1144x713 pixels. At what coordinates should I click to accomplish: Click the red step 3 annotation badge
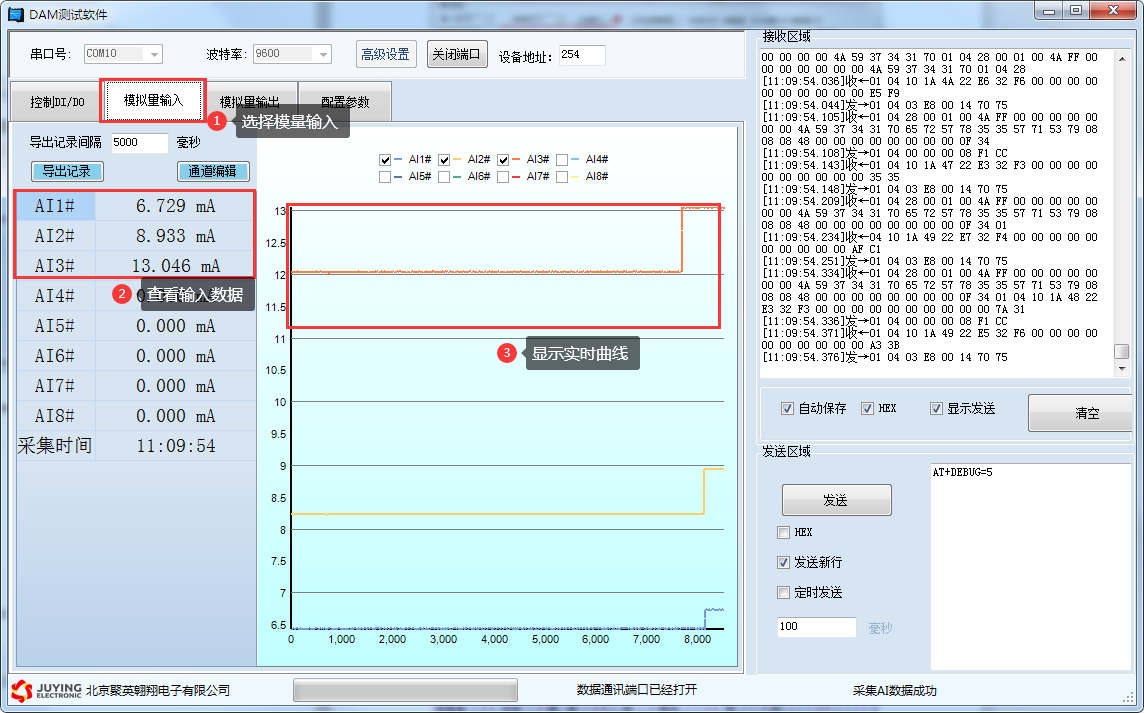507,353
